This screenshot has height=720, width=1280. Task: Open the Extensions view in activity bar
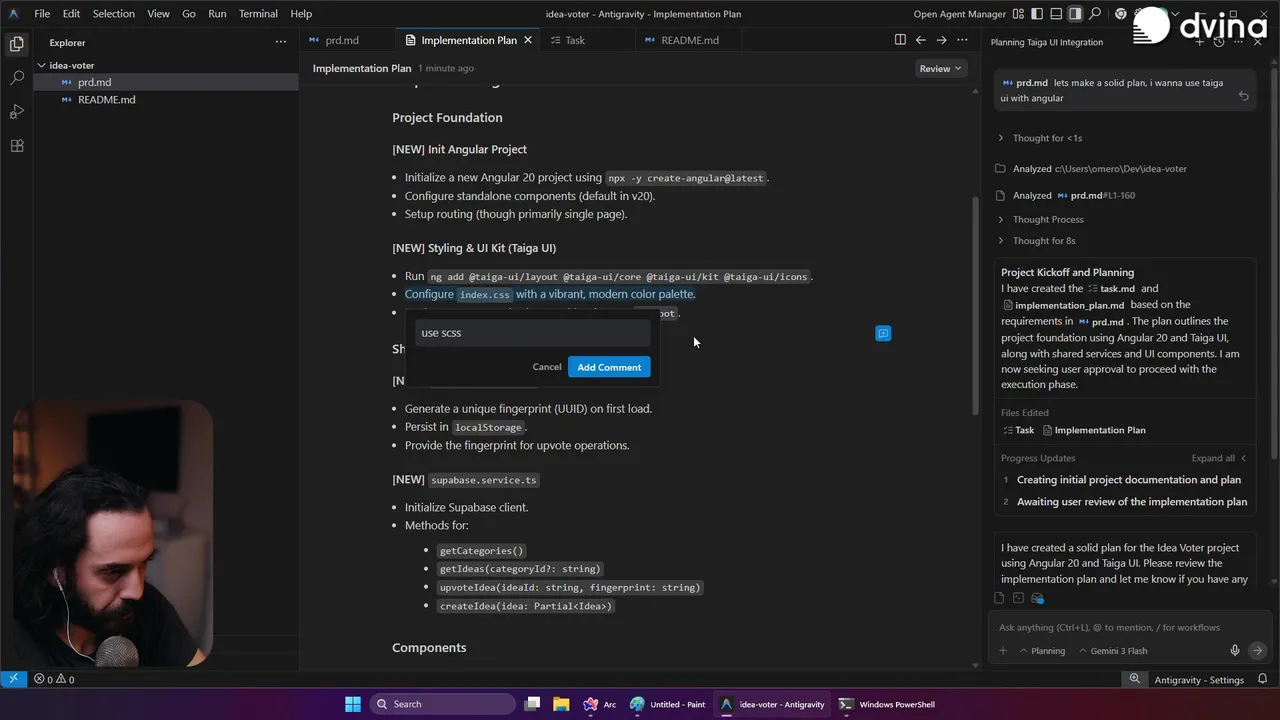coord(16,146)
